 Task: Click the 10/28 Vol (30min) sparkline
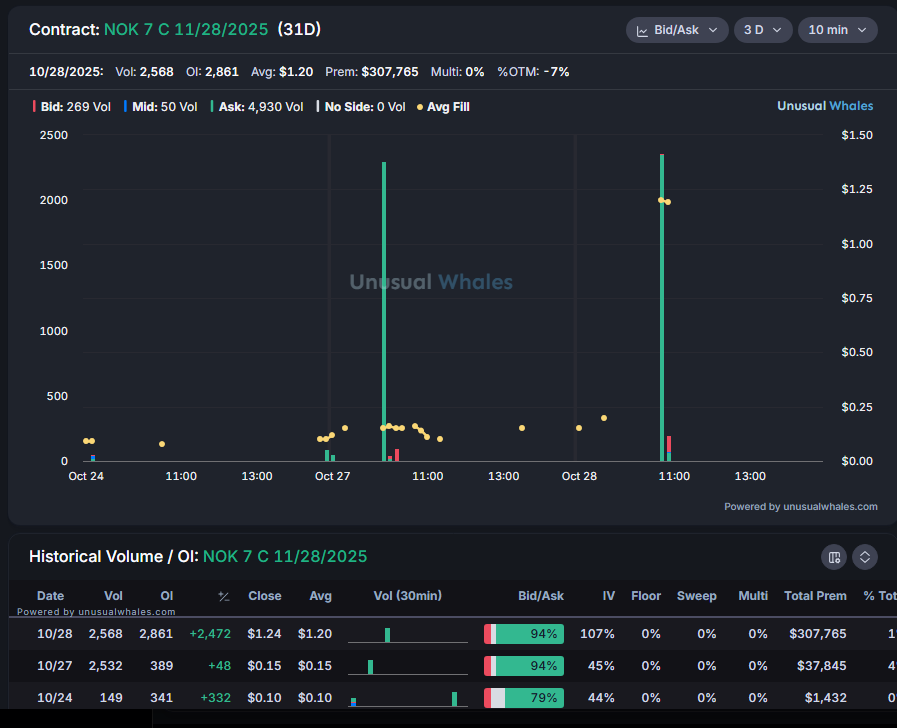[x=407, y=634]
